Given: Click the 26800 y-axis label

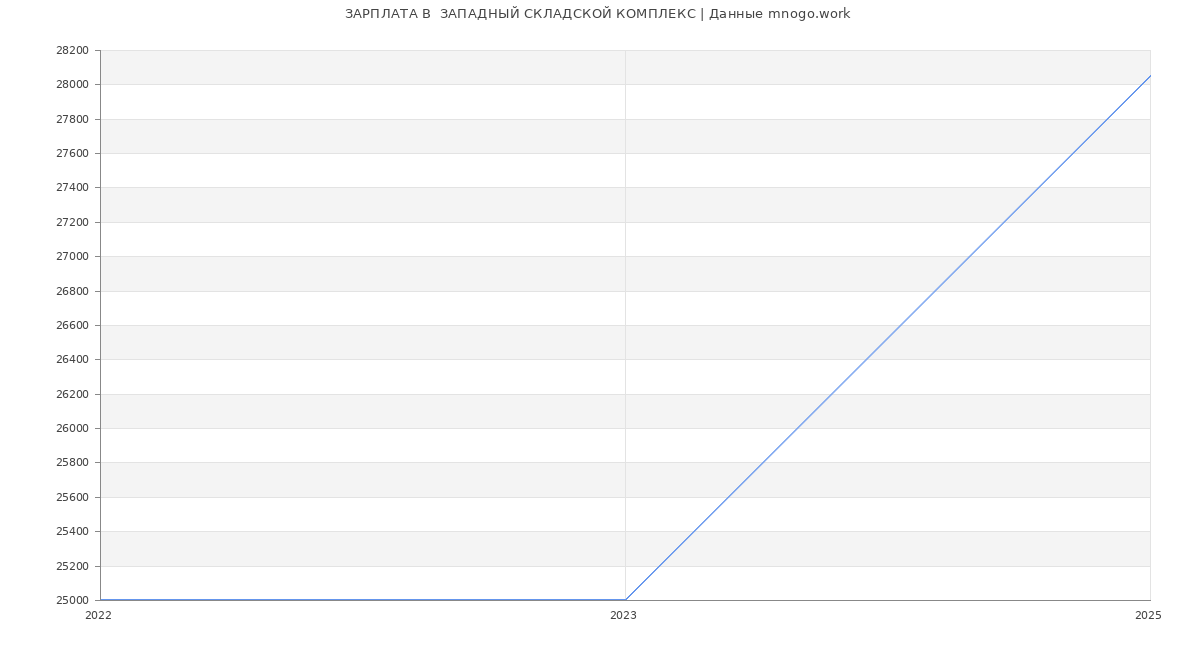Looking at the screenshot, I should [x=72, y=291].
